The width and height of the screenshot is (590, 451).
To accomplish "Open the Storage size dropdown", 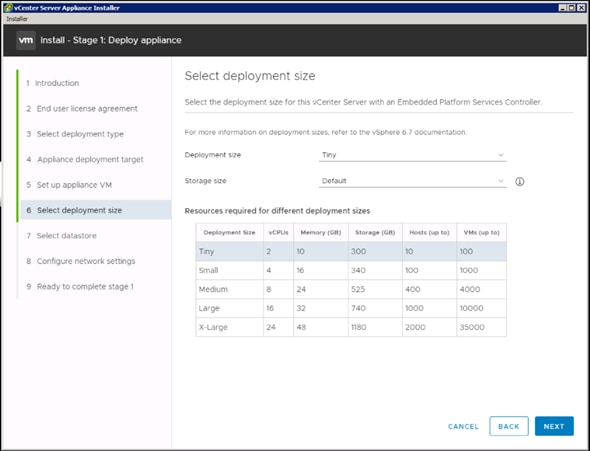I will [x=412, y=181].
